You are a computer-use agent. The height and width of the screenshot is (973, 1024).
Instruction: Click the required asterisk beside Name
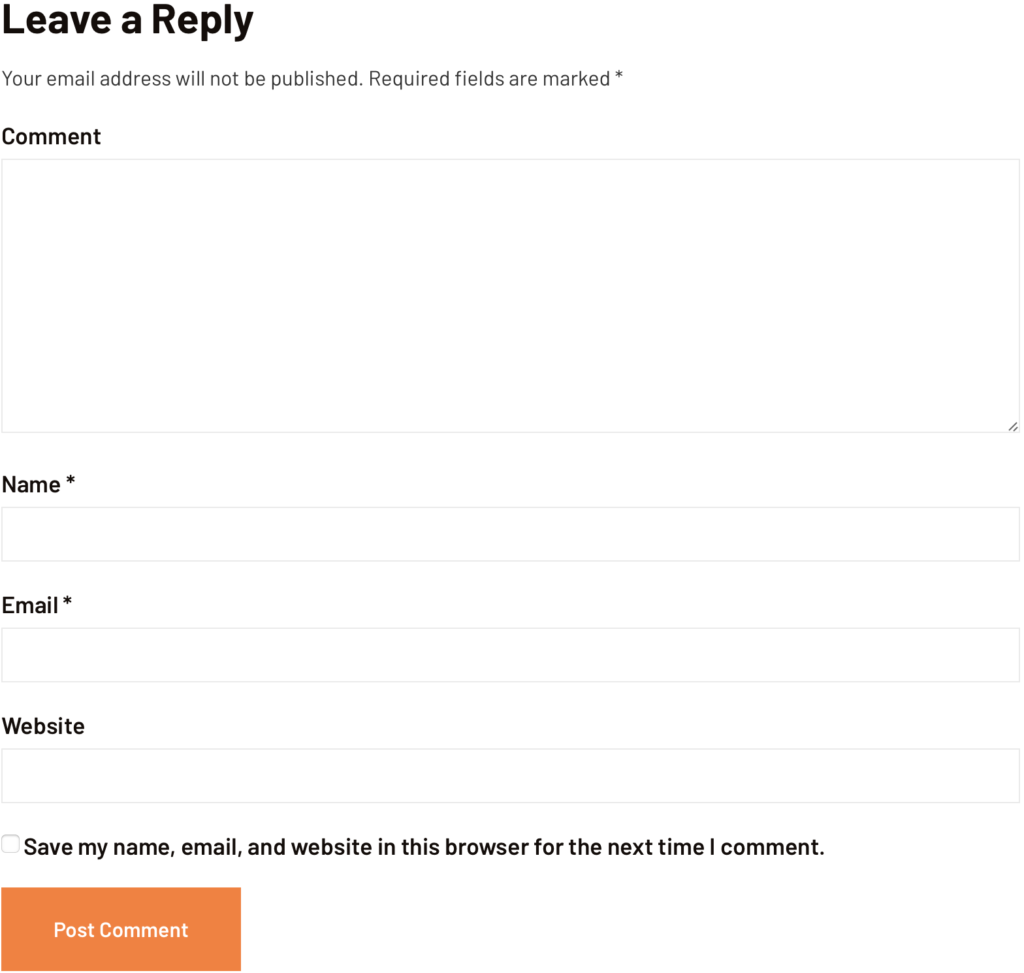pyautogui.click(x=71, y=483)
